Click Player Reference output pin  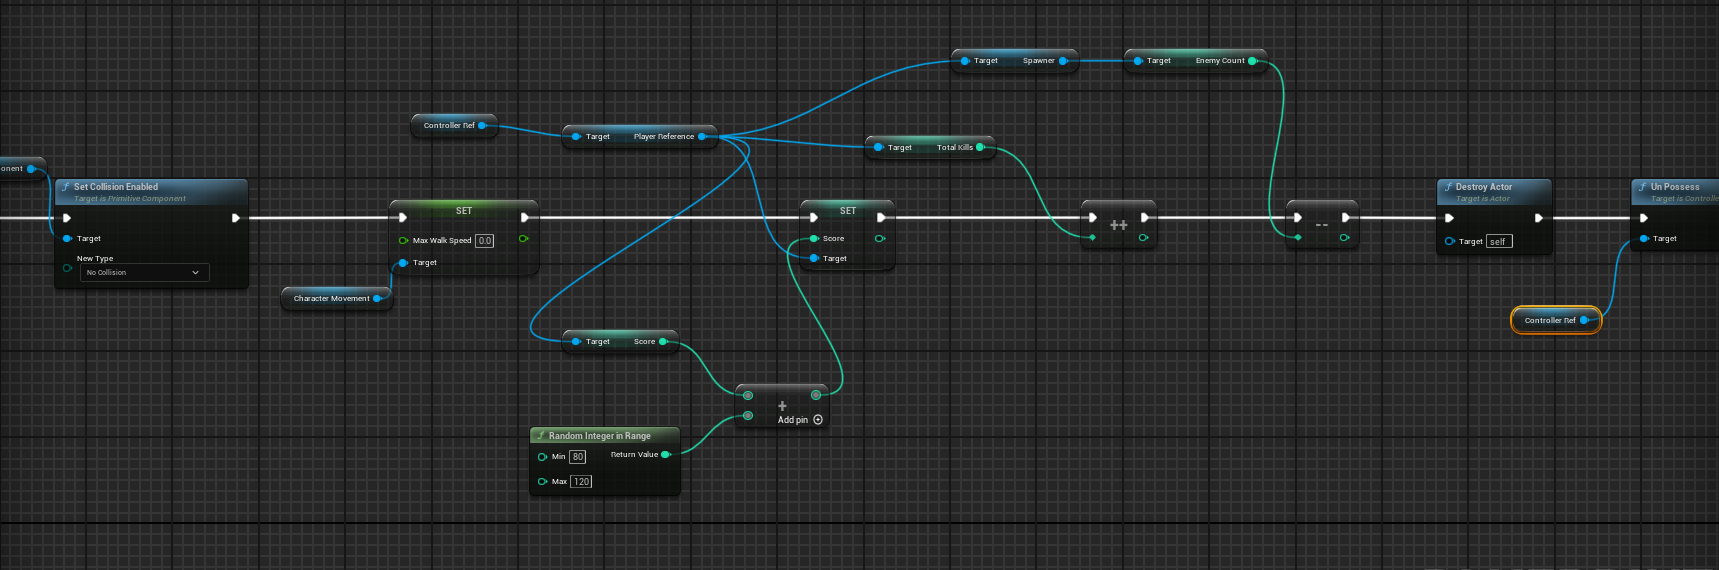(x=702, y=136)
